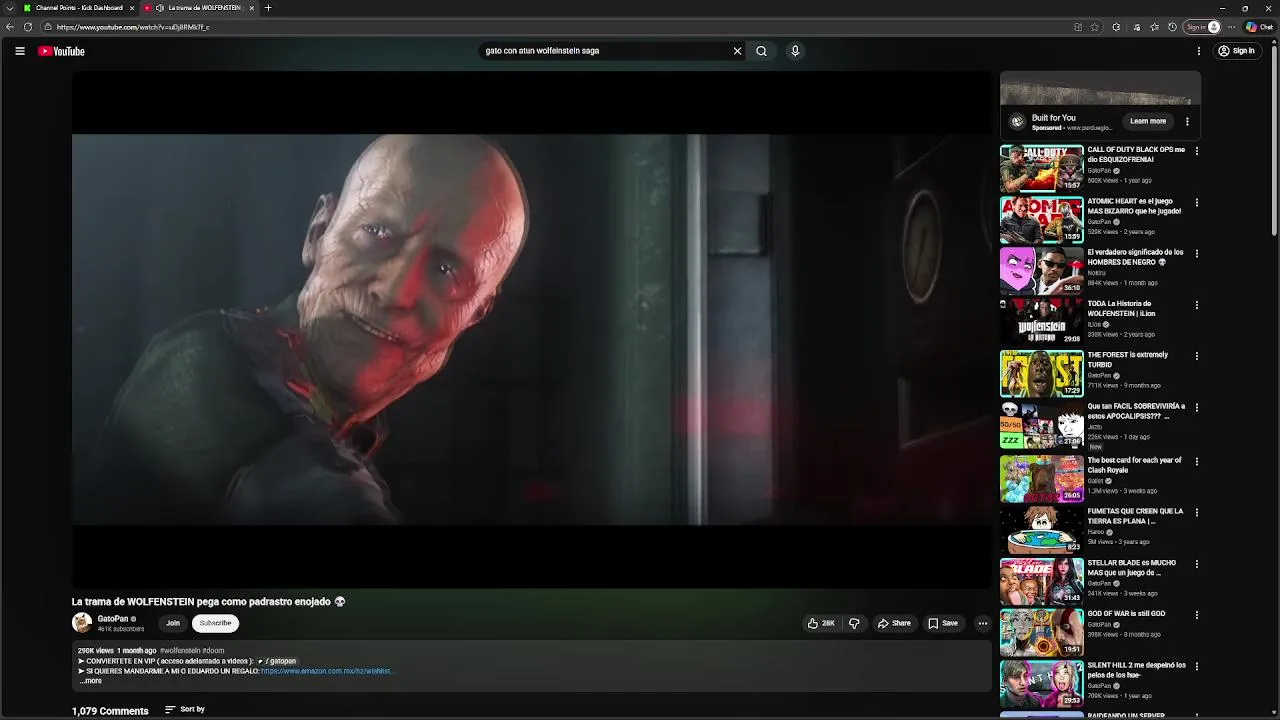
Task: Switch to Channel Points Kick Dashboard tab
Action: (x=78, y=8)
